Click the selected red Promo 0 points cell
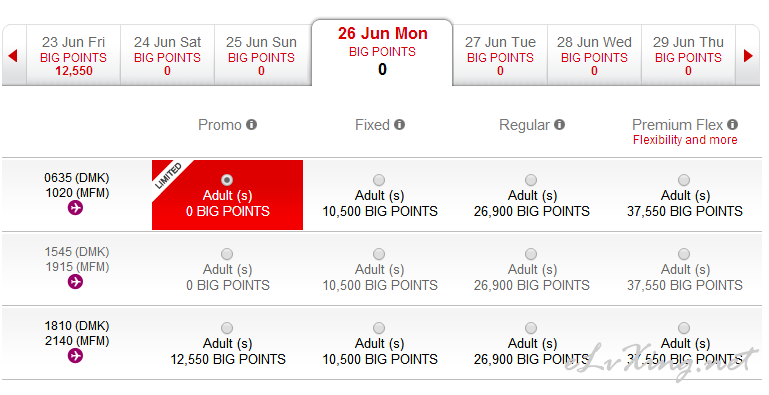769x395 pixels. (228, 195)
